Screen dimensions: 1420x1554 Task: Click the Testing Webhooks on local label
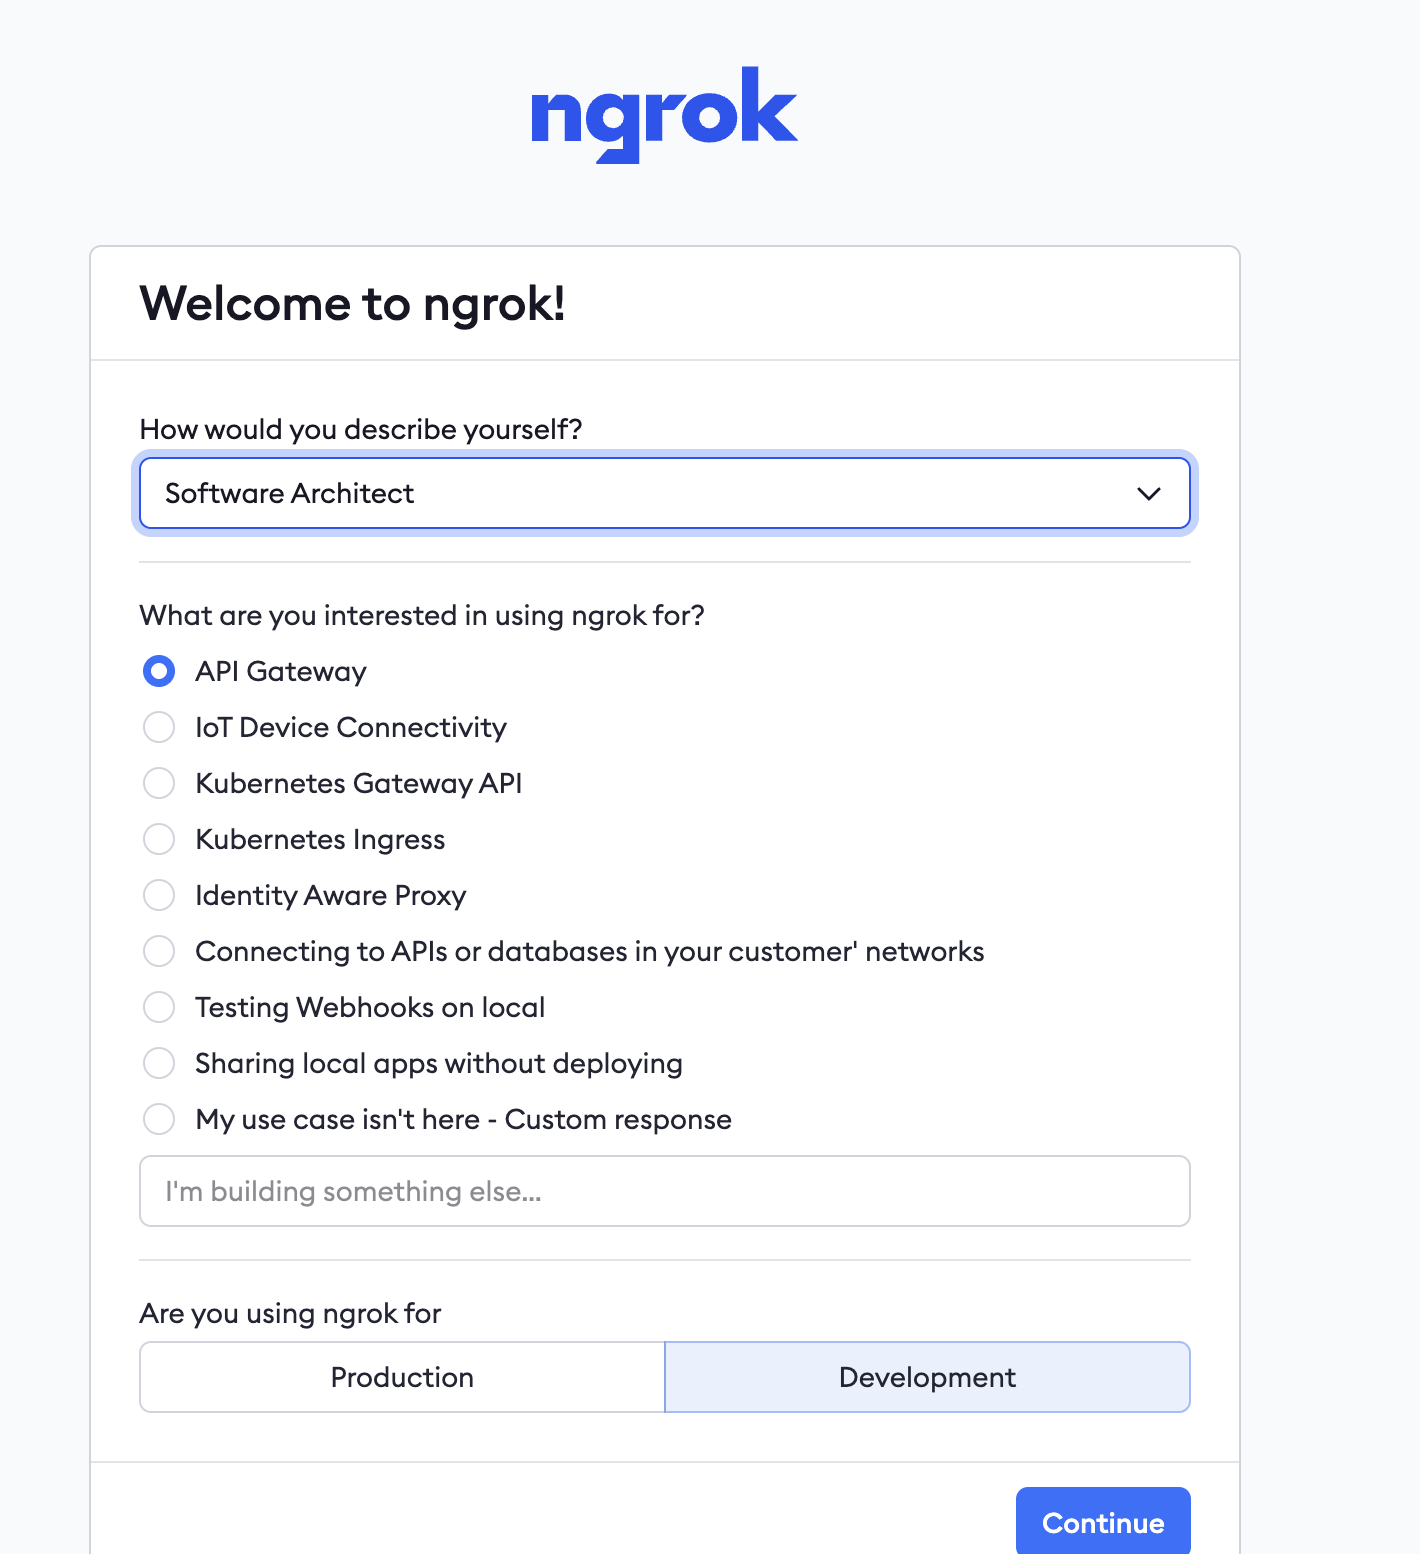click(370, 1007)
